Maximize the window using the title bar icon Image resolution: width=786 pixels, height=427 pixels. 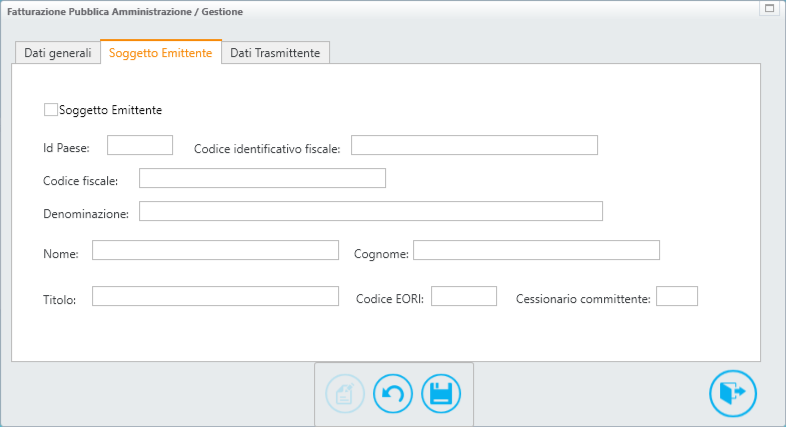770,9
